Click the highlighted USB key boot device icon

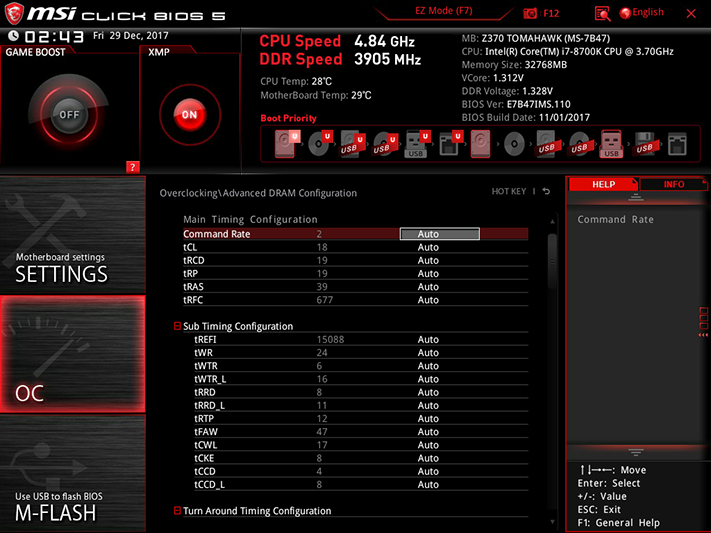pyautogui.click(x=611, y=144)
